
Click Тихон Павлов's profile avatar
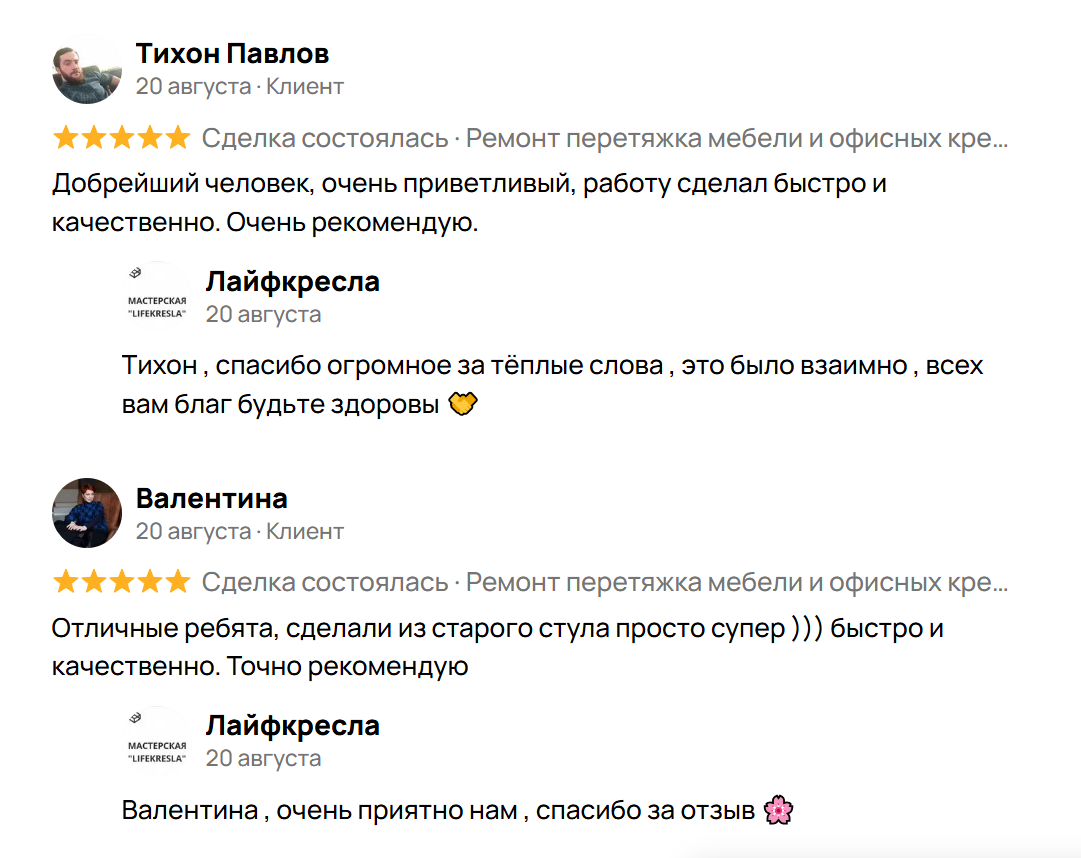click(x=86, y=69)
